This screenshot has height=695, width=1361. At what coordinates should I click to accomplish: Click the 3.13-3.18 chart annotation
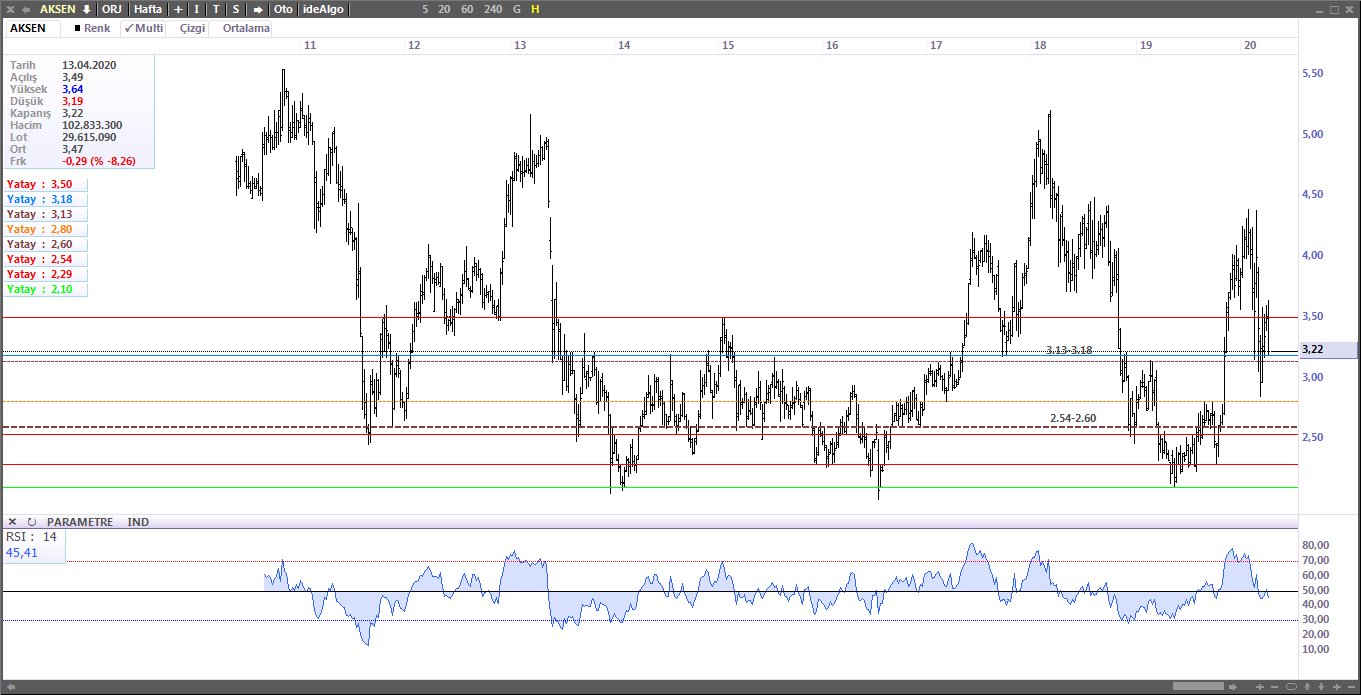pos(1068,350)
